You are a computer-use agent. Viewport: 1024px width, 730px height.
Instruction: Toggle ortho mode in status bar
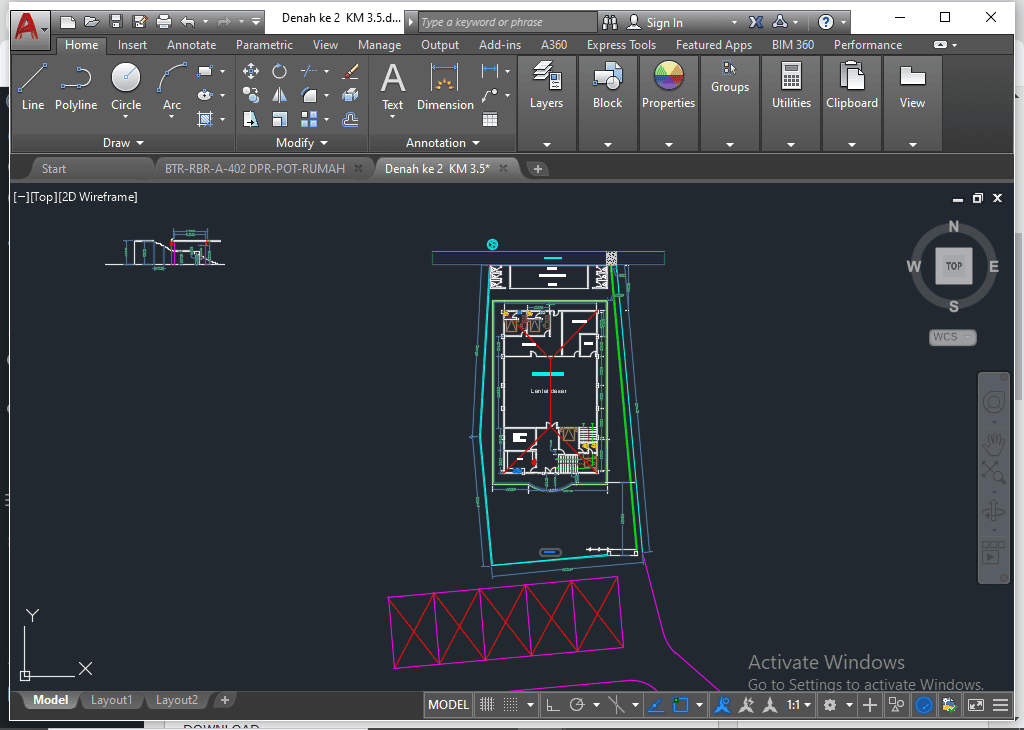tap(552, 705)
